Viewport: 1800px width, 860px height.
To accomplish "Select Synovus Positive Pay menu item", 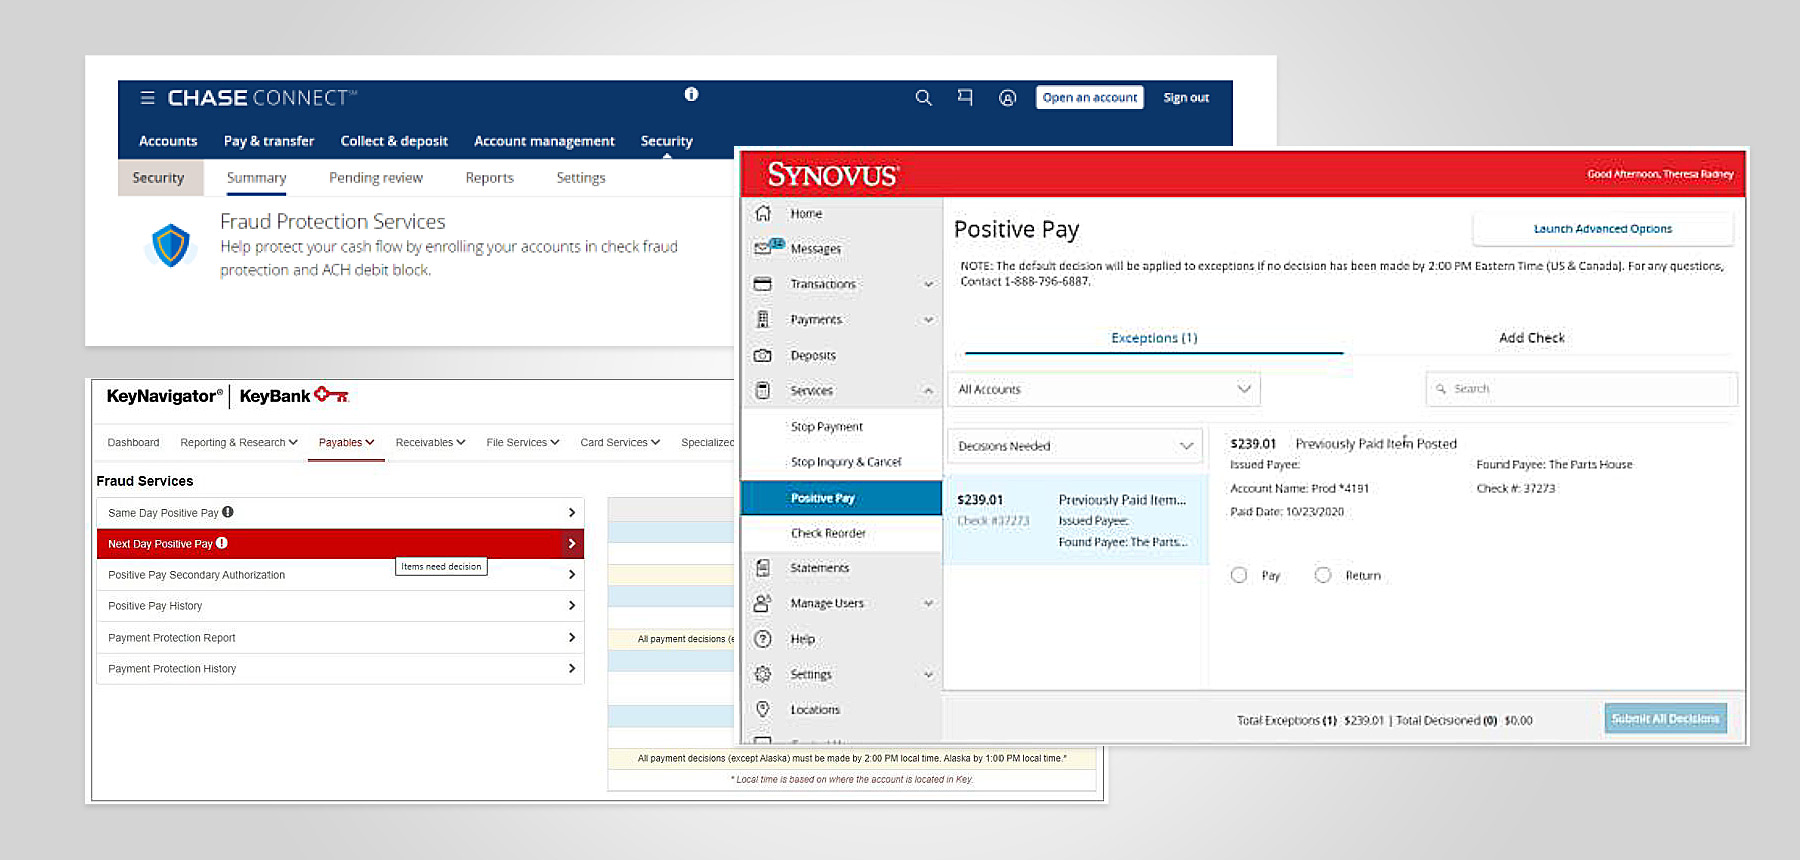I will (841, 498).
